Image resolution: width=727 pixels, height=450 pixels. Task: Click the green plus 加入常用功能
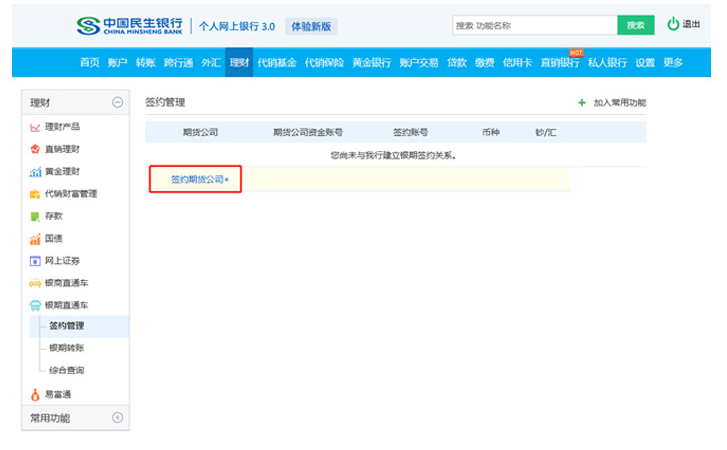pos(582,103)
